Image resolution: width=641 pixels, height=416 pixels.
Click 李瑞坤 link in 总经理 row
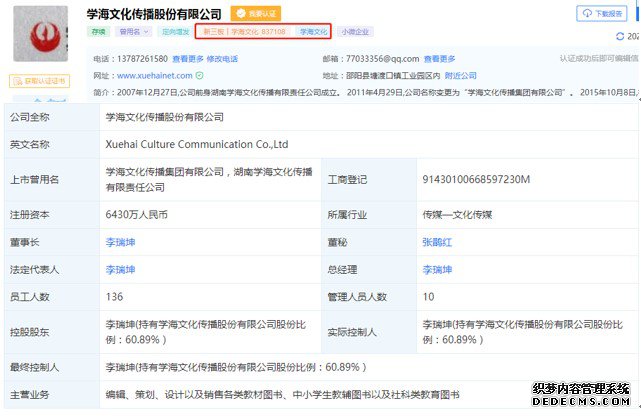click(x=437, y=270)
